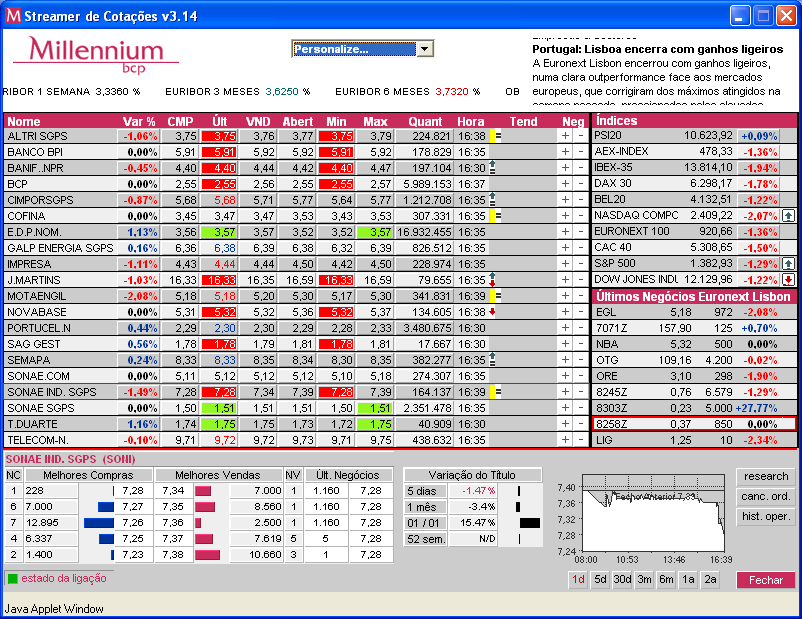Click the minus button for SONAE SGPS

(581, 408)
